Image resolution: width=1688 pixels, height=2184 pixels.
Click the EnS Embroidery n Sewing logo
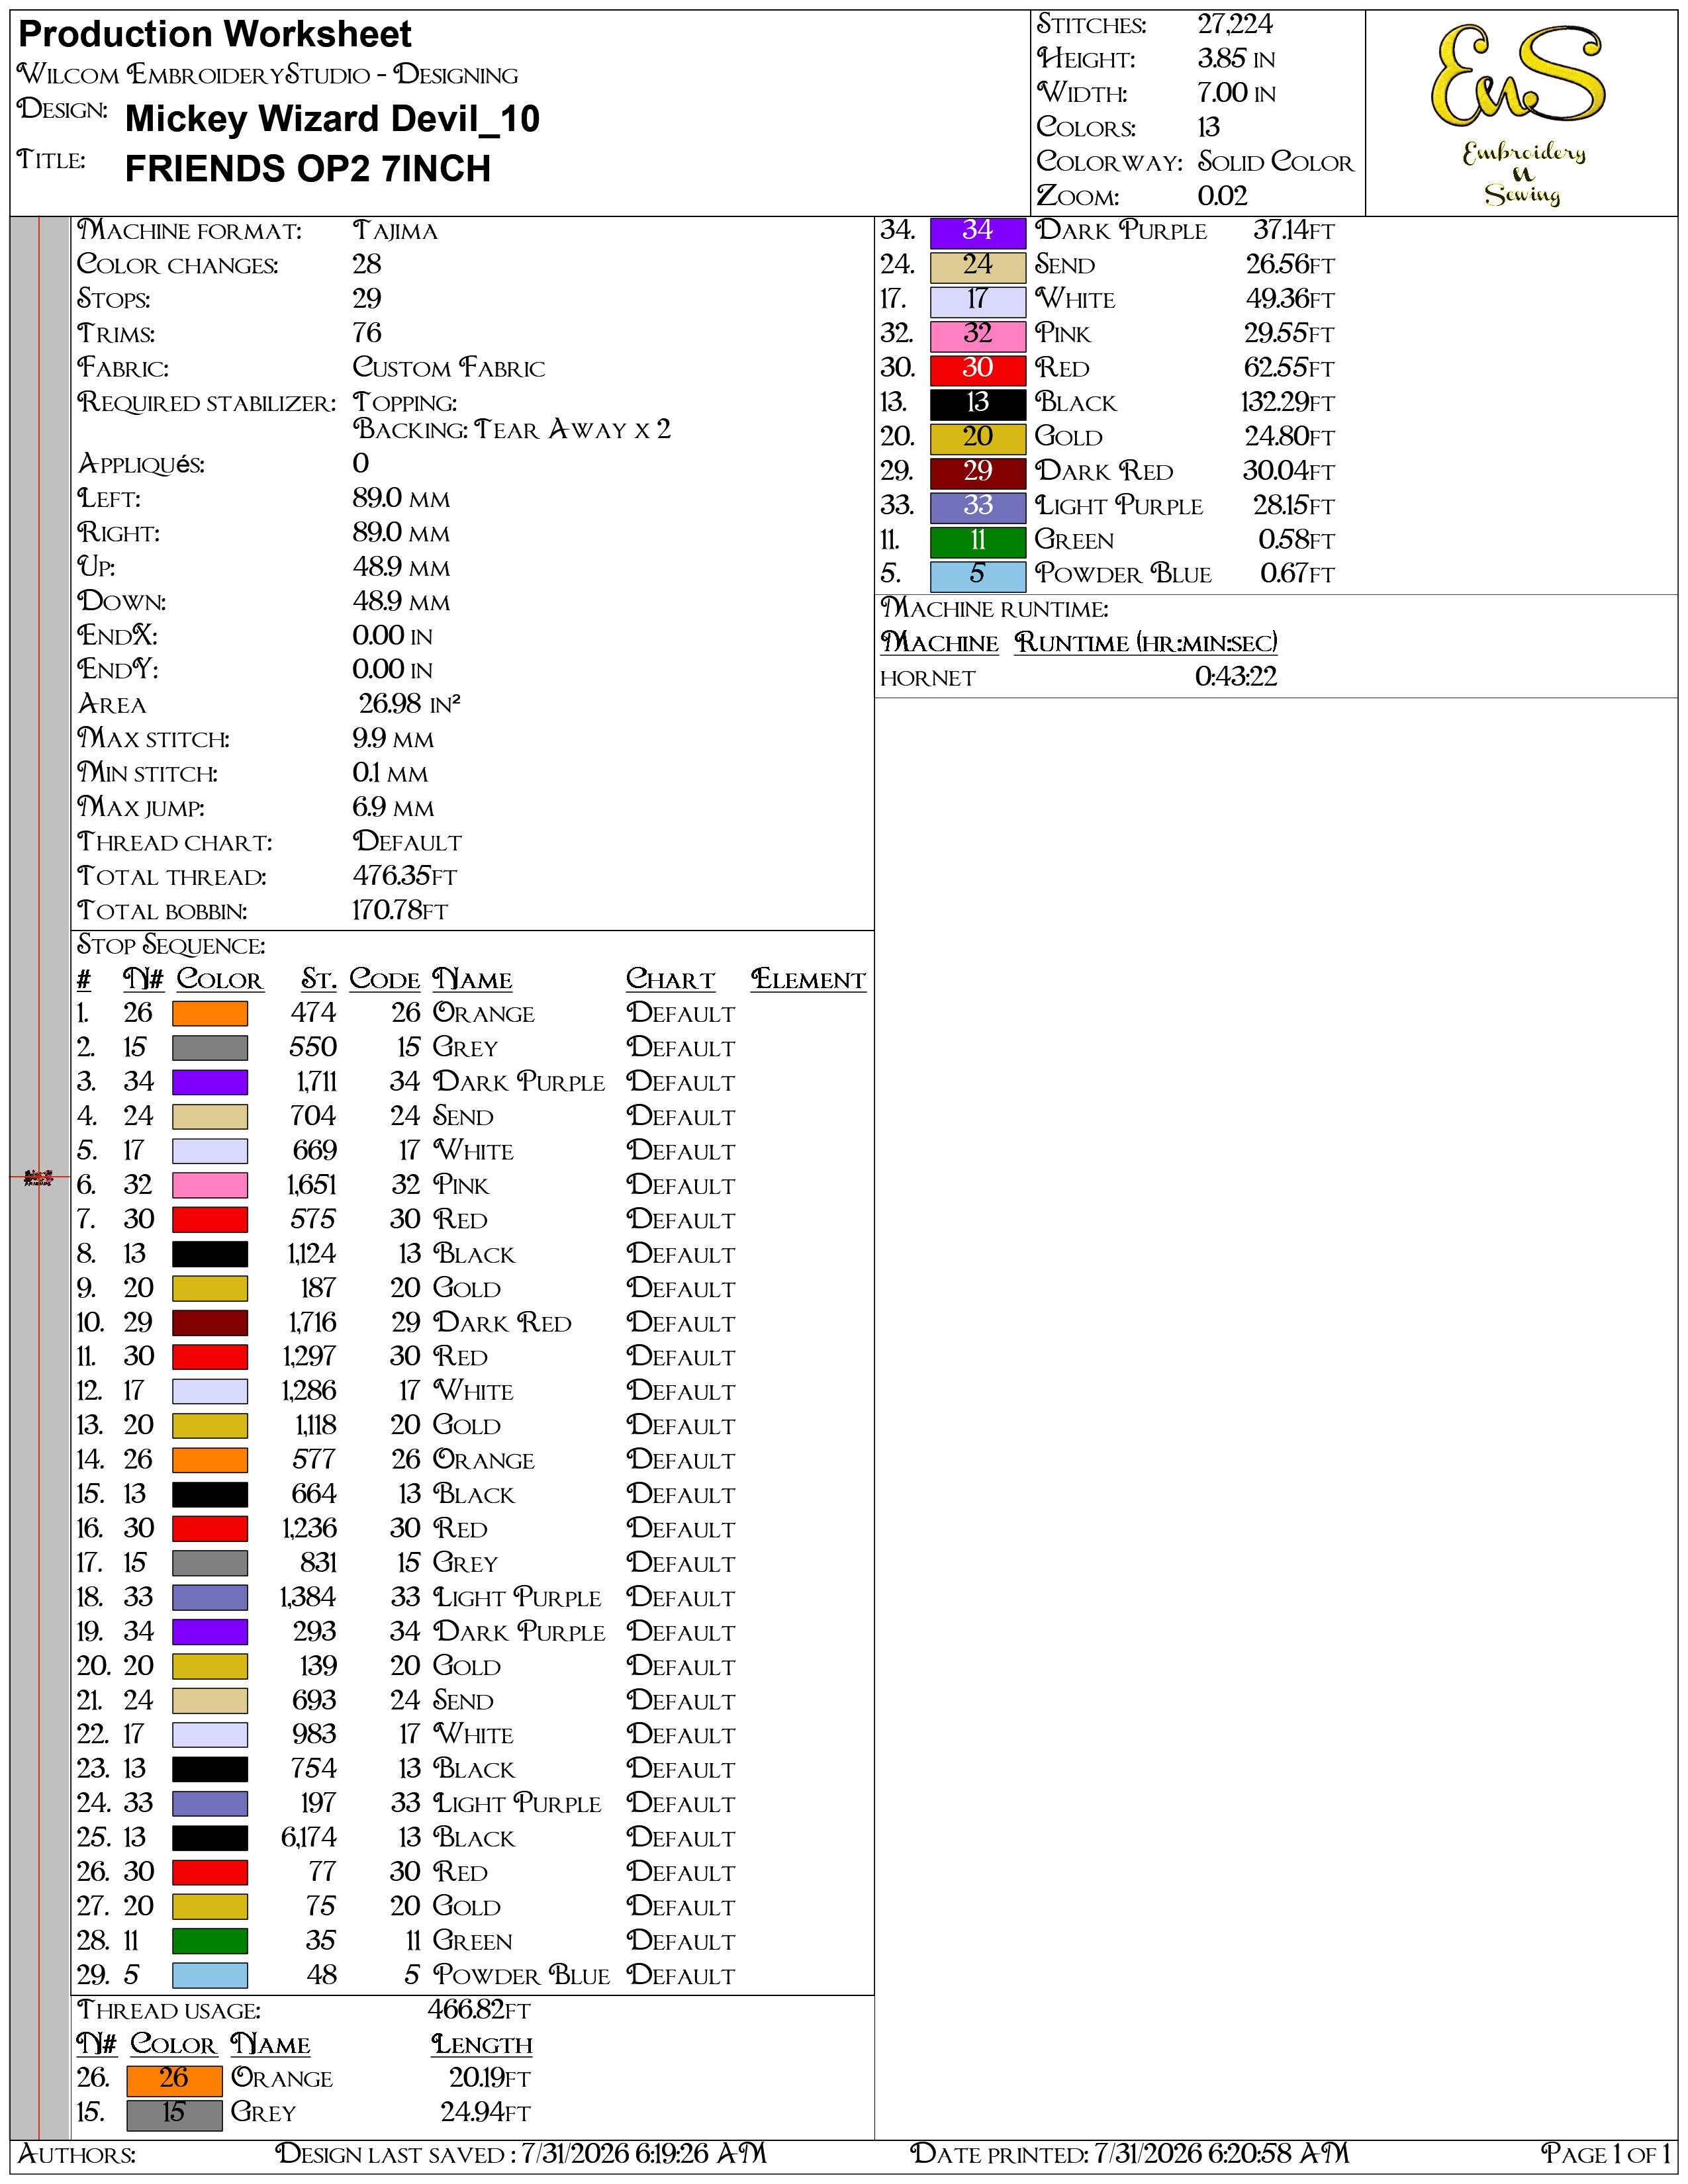(1519, 113)
